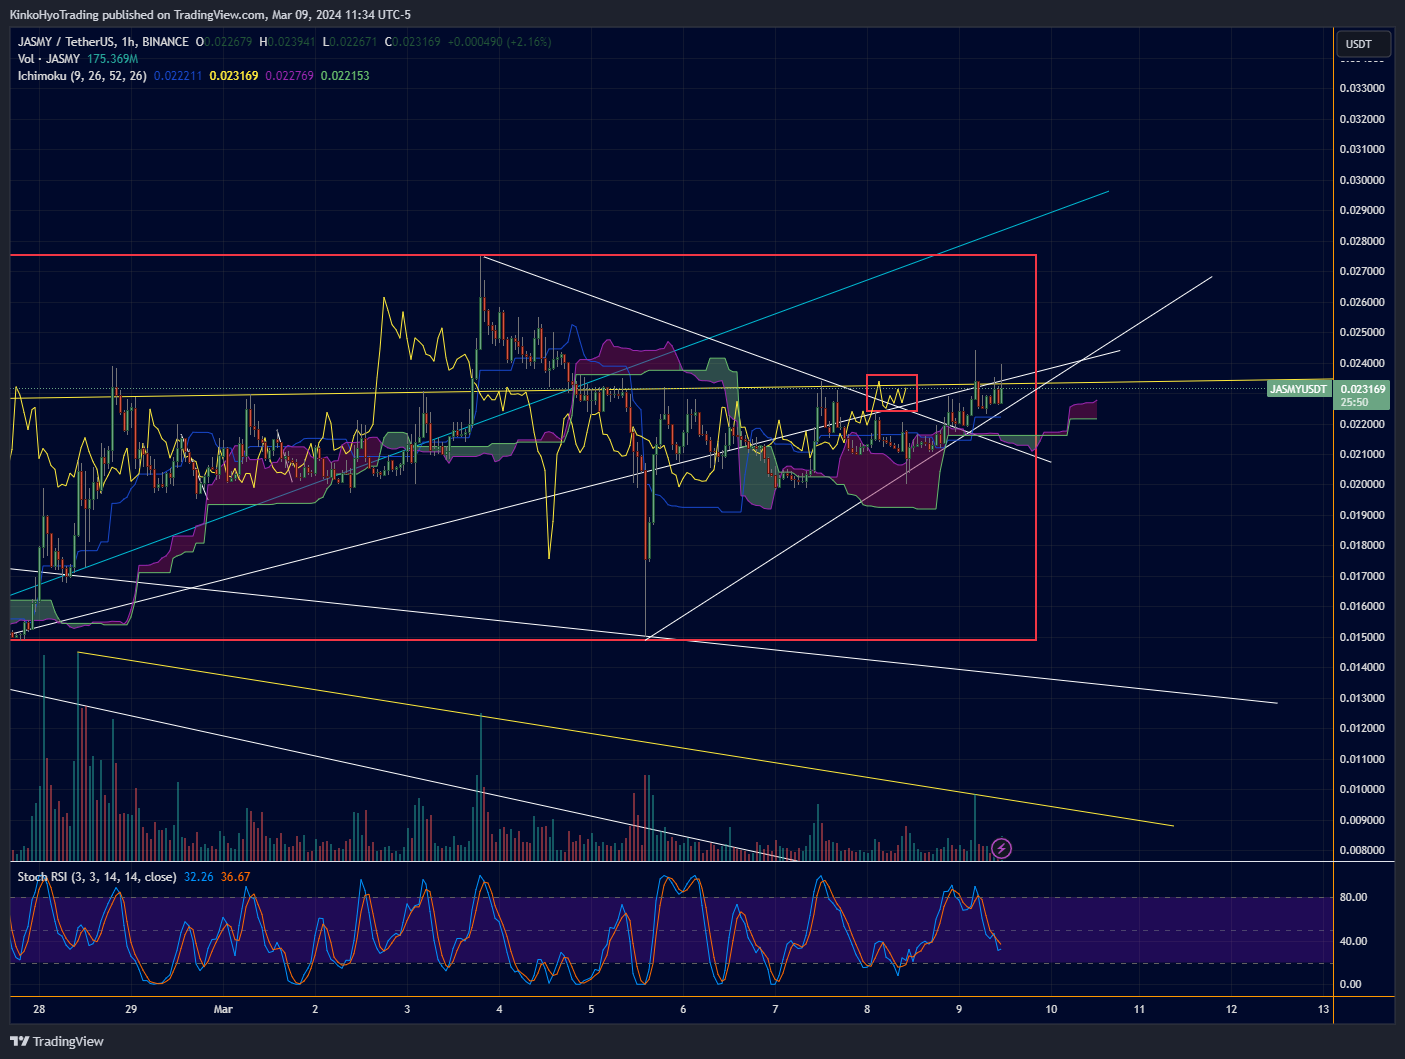Click the yellow Ichimoku value 0.023169
The image size is (1405, 1059).
tap(234, 76)
